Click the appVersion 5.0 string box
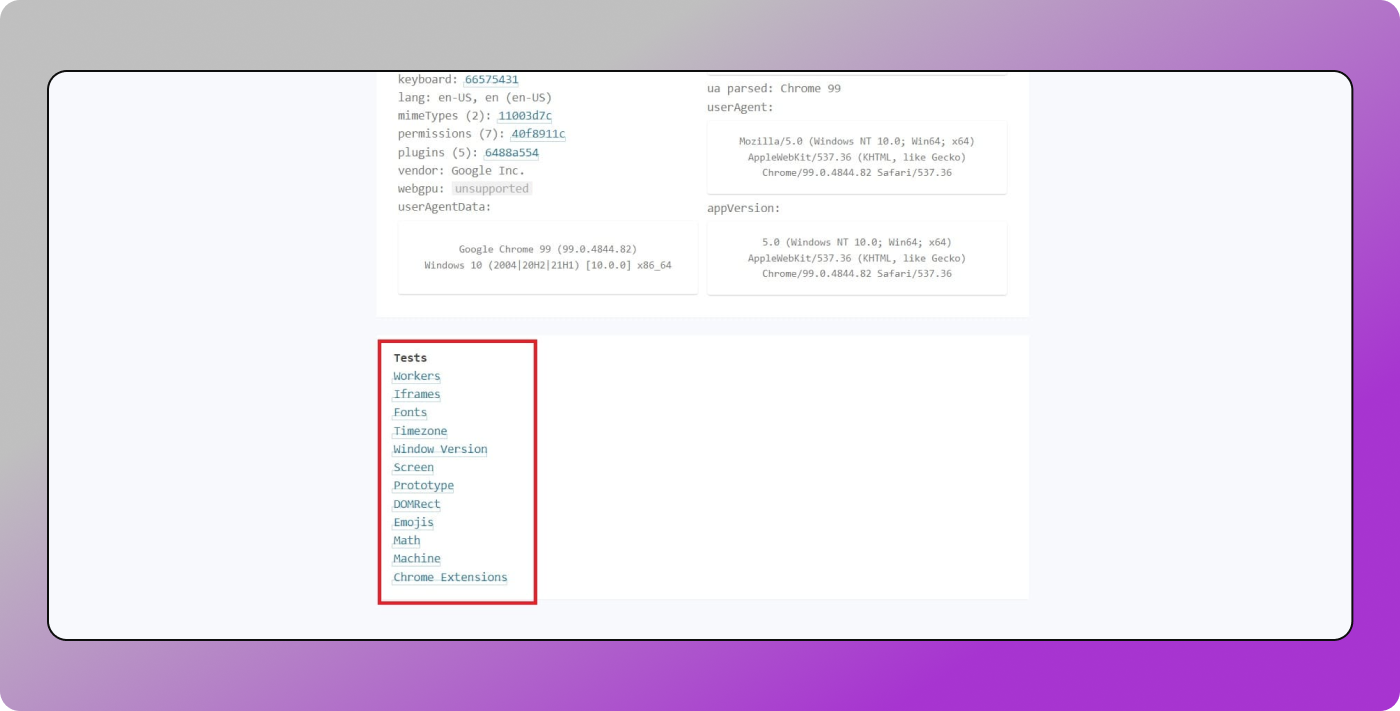 856,258
